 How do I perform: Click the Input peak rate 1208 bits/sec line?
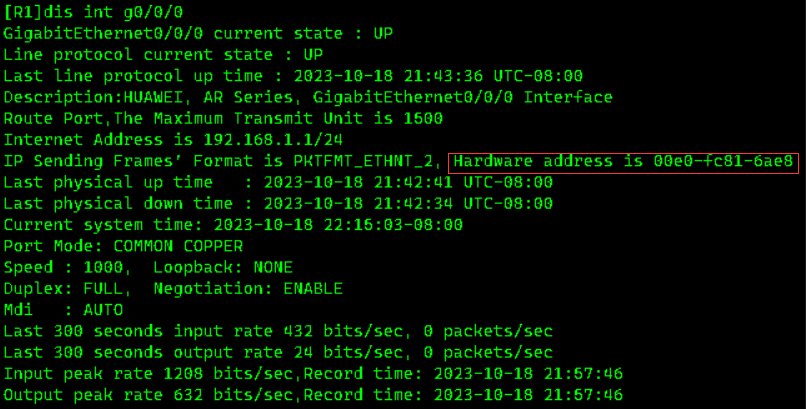(x=314, y=374)
